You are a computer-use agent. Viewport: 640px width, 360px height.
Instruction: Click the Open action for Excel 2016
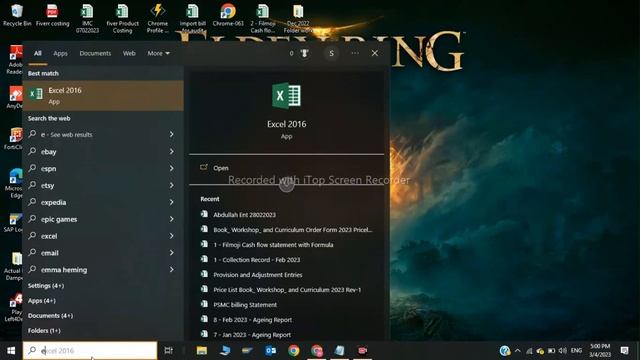(220, 168)
